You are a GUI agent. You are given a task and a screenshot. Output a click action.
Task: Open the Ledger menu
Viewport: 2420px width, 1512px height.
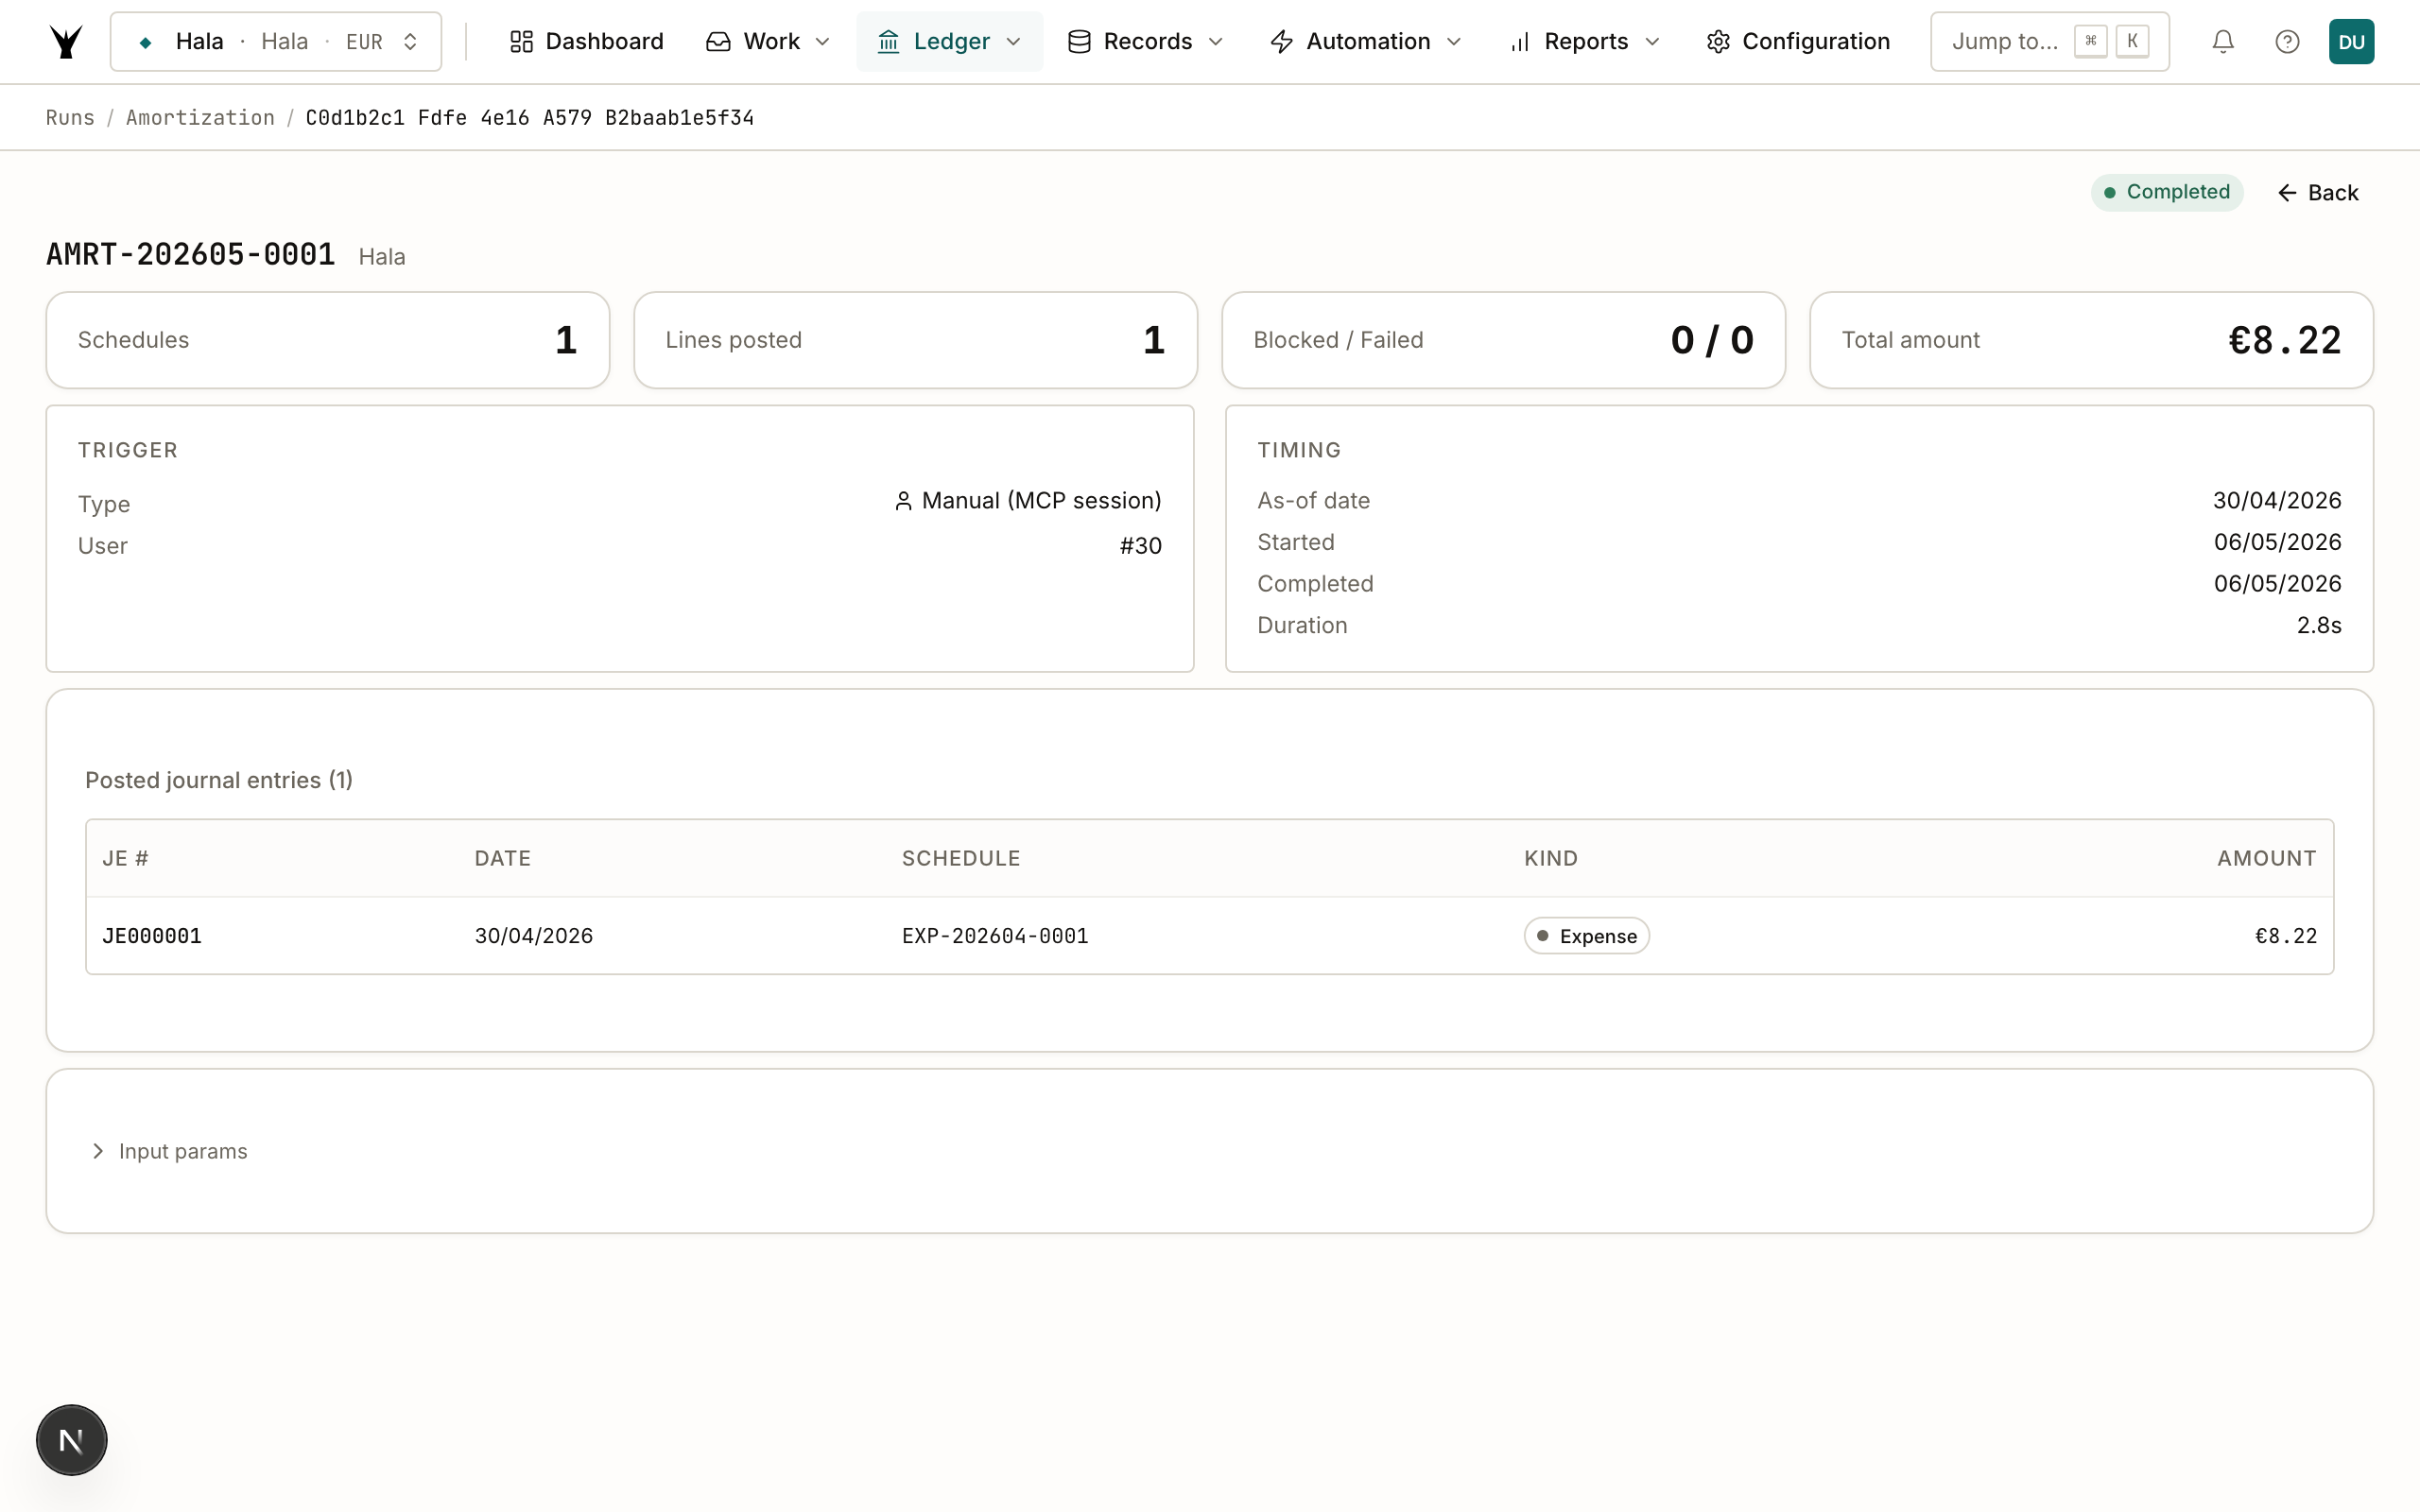(949, 41)
